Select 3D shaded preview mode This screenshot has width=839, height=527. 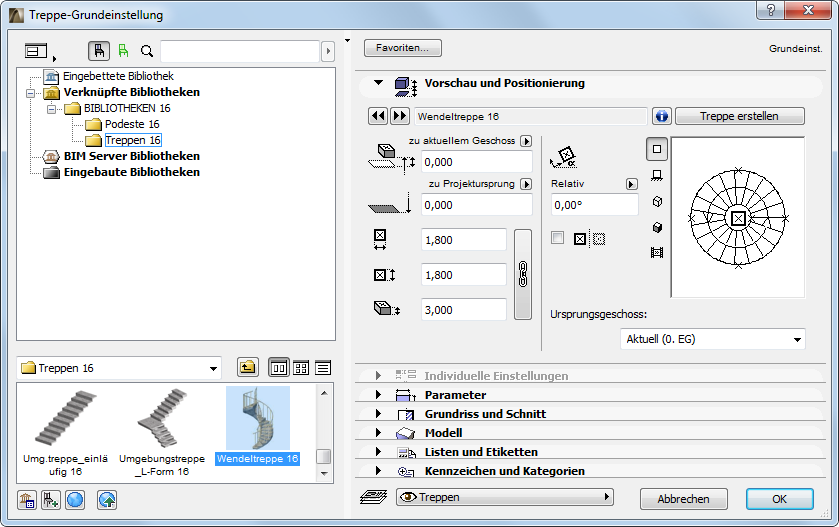658,227
